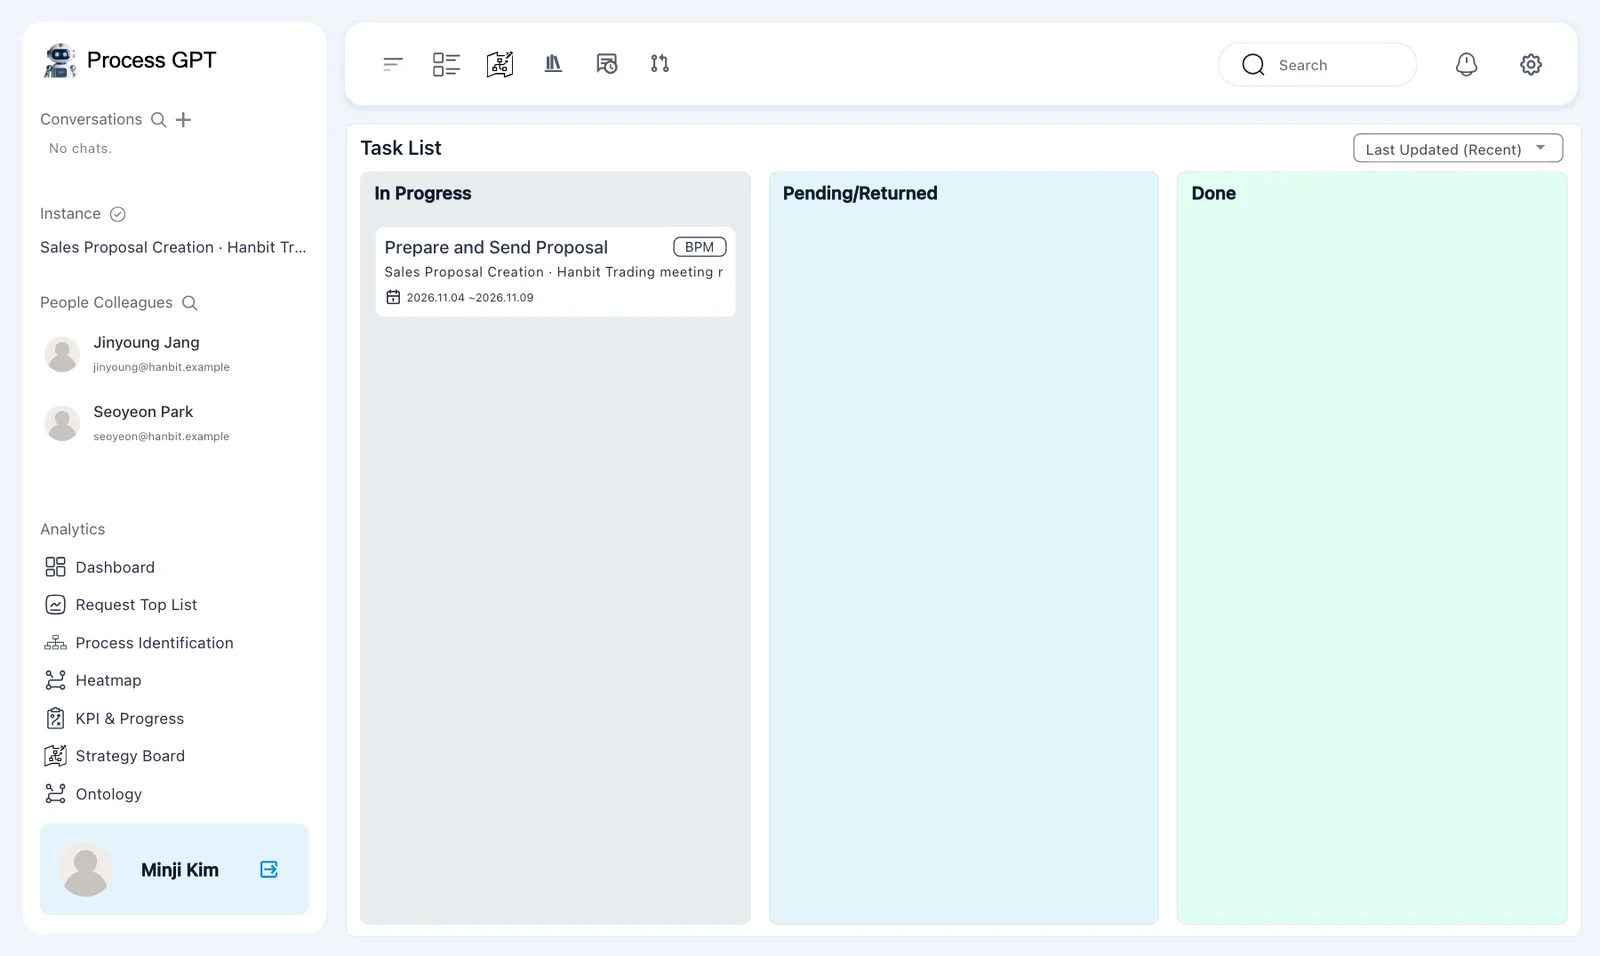Image resolution: width=1600 pixels, height=956 pixels.
Task: Click the Ontology node icon
Action: [55, 794]
